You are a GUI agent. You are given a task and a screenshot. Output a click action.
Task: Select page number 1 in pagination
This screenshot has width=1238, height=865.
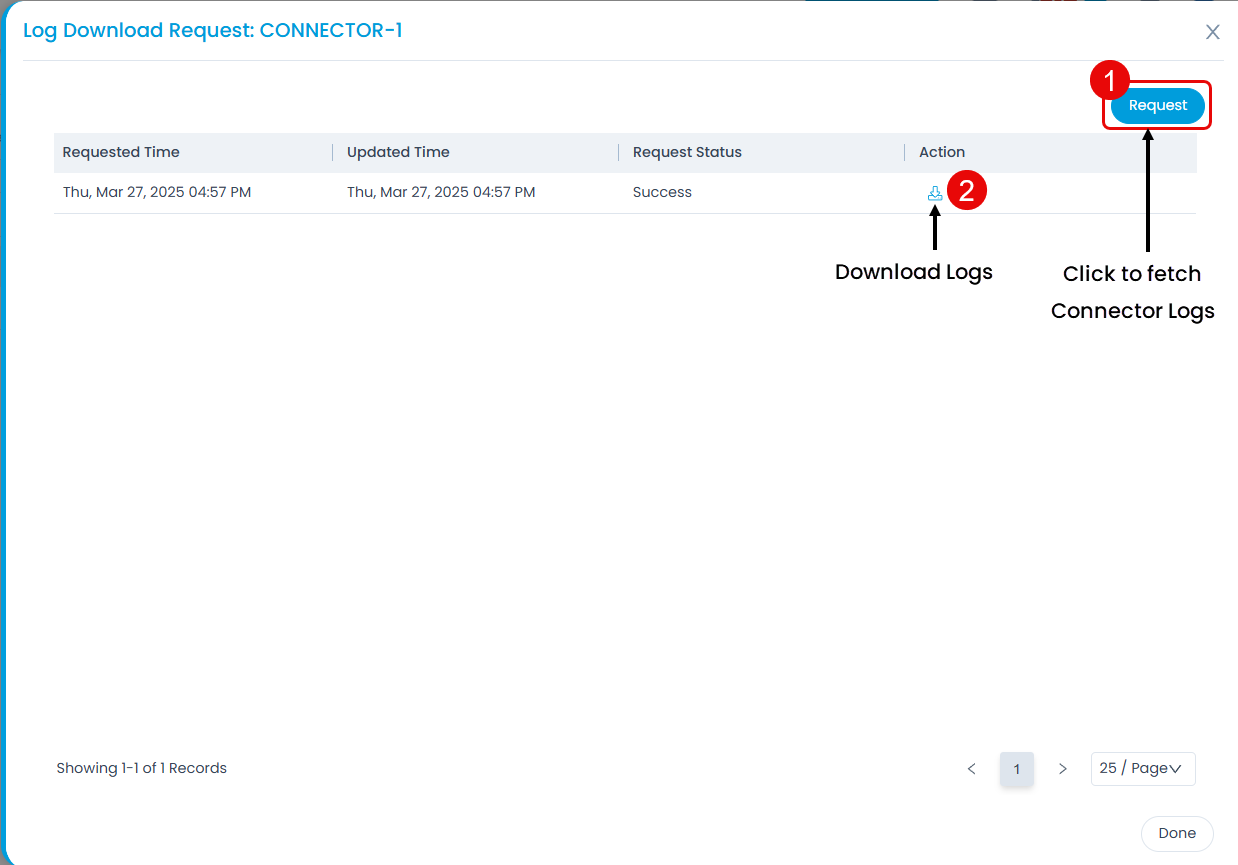pos(1016,769)
